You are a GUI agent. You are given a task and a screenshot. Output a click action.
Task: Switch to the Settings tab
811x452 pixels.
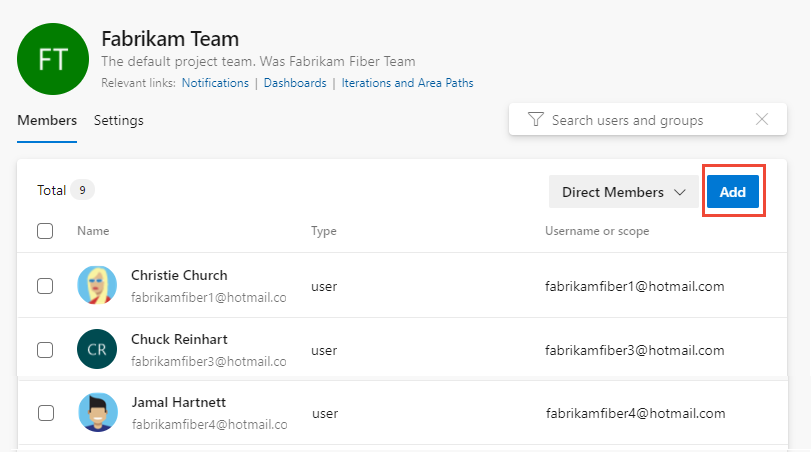[119, 121]
